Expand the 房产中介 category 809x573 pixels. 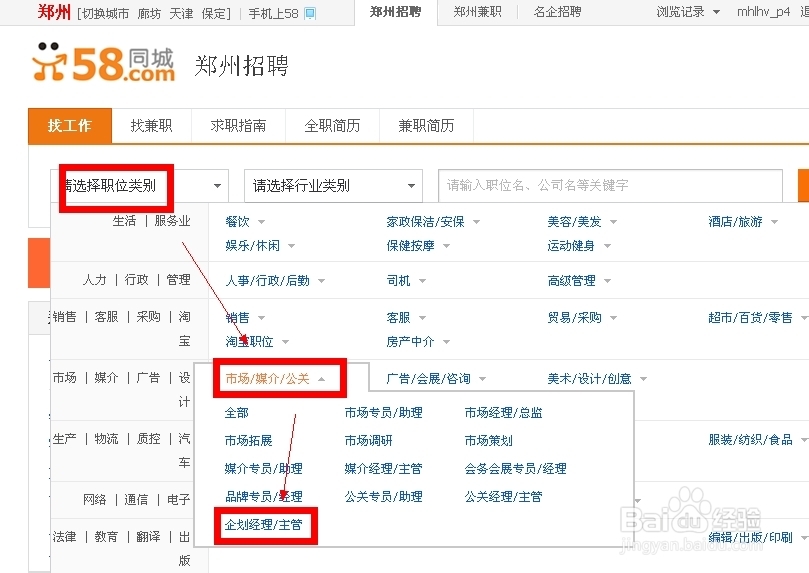pos(418,341)
